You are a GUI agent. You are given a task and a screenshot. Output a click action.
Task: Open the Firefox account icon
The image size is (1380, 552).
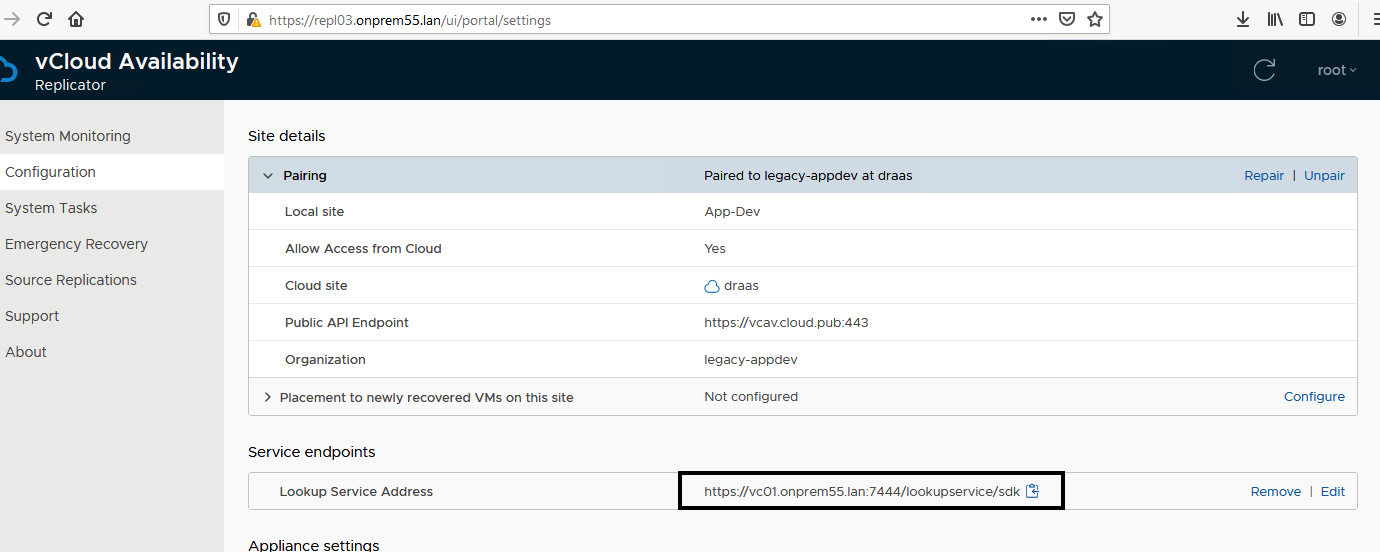(x=1339, y=19)
